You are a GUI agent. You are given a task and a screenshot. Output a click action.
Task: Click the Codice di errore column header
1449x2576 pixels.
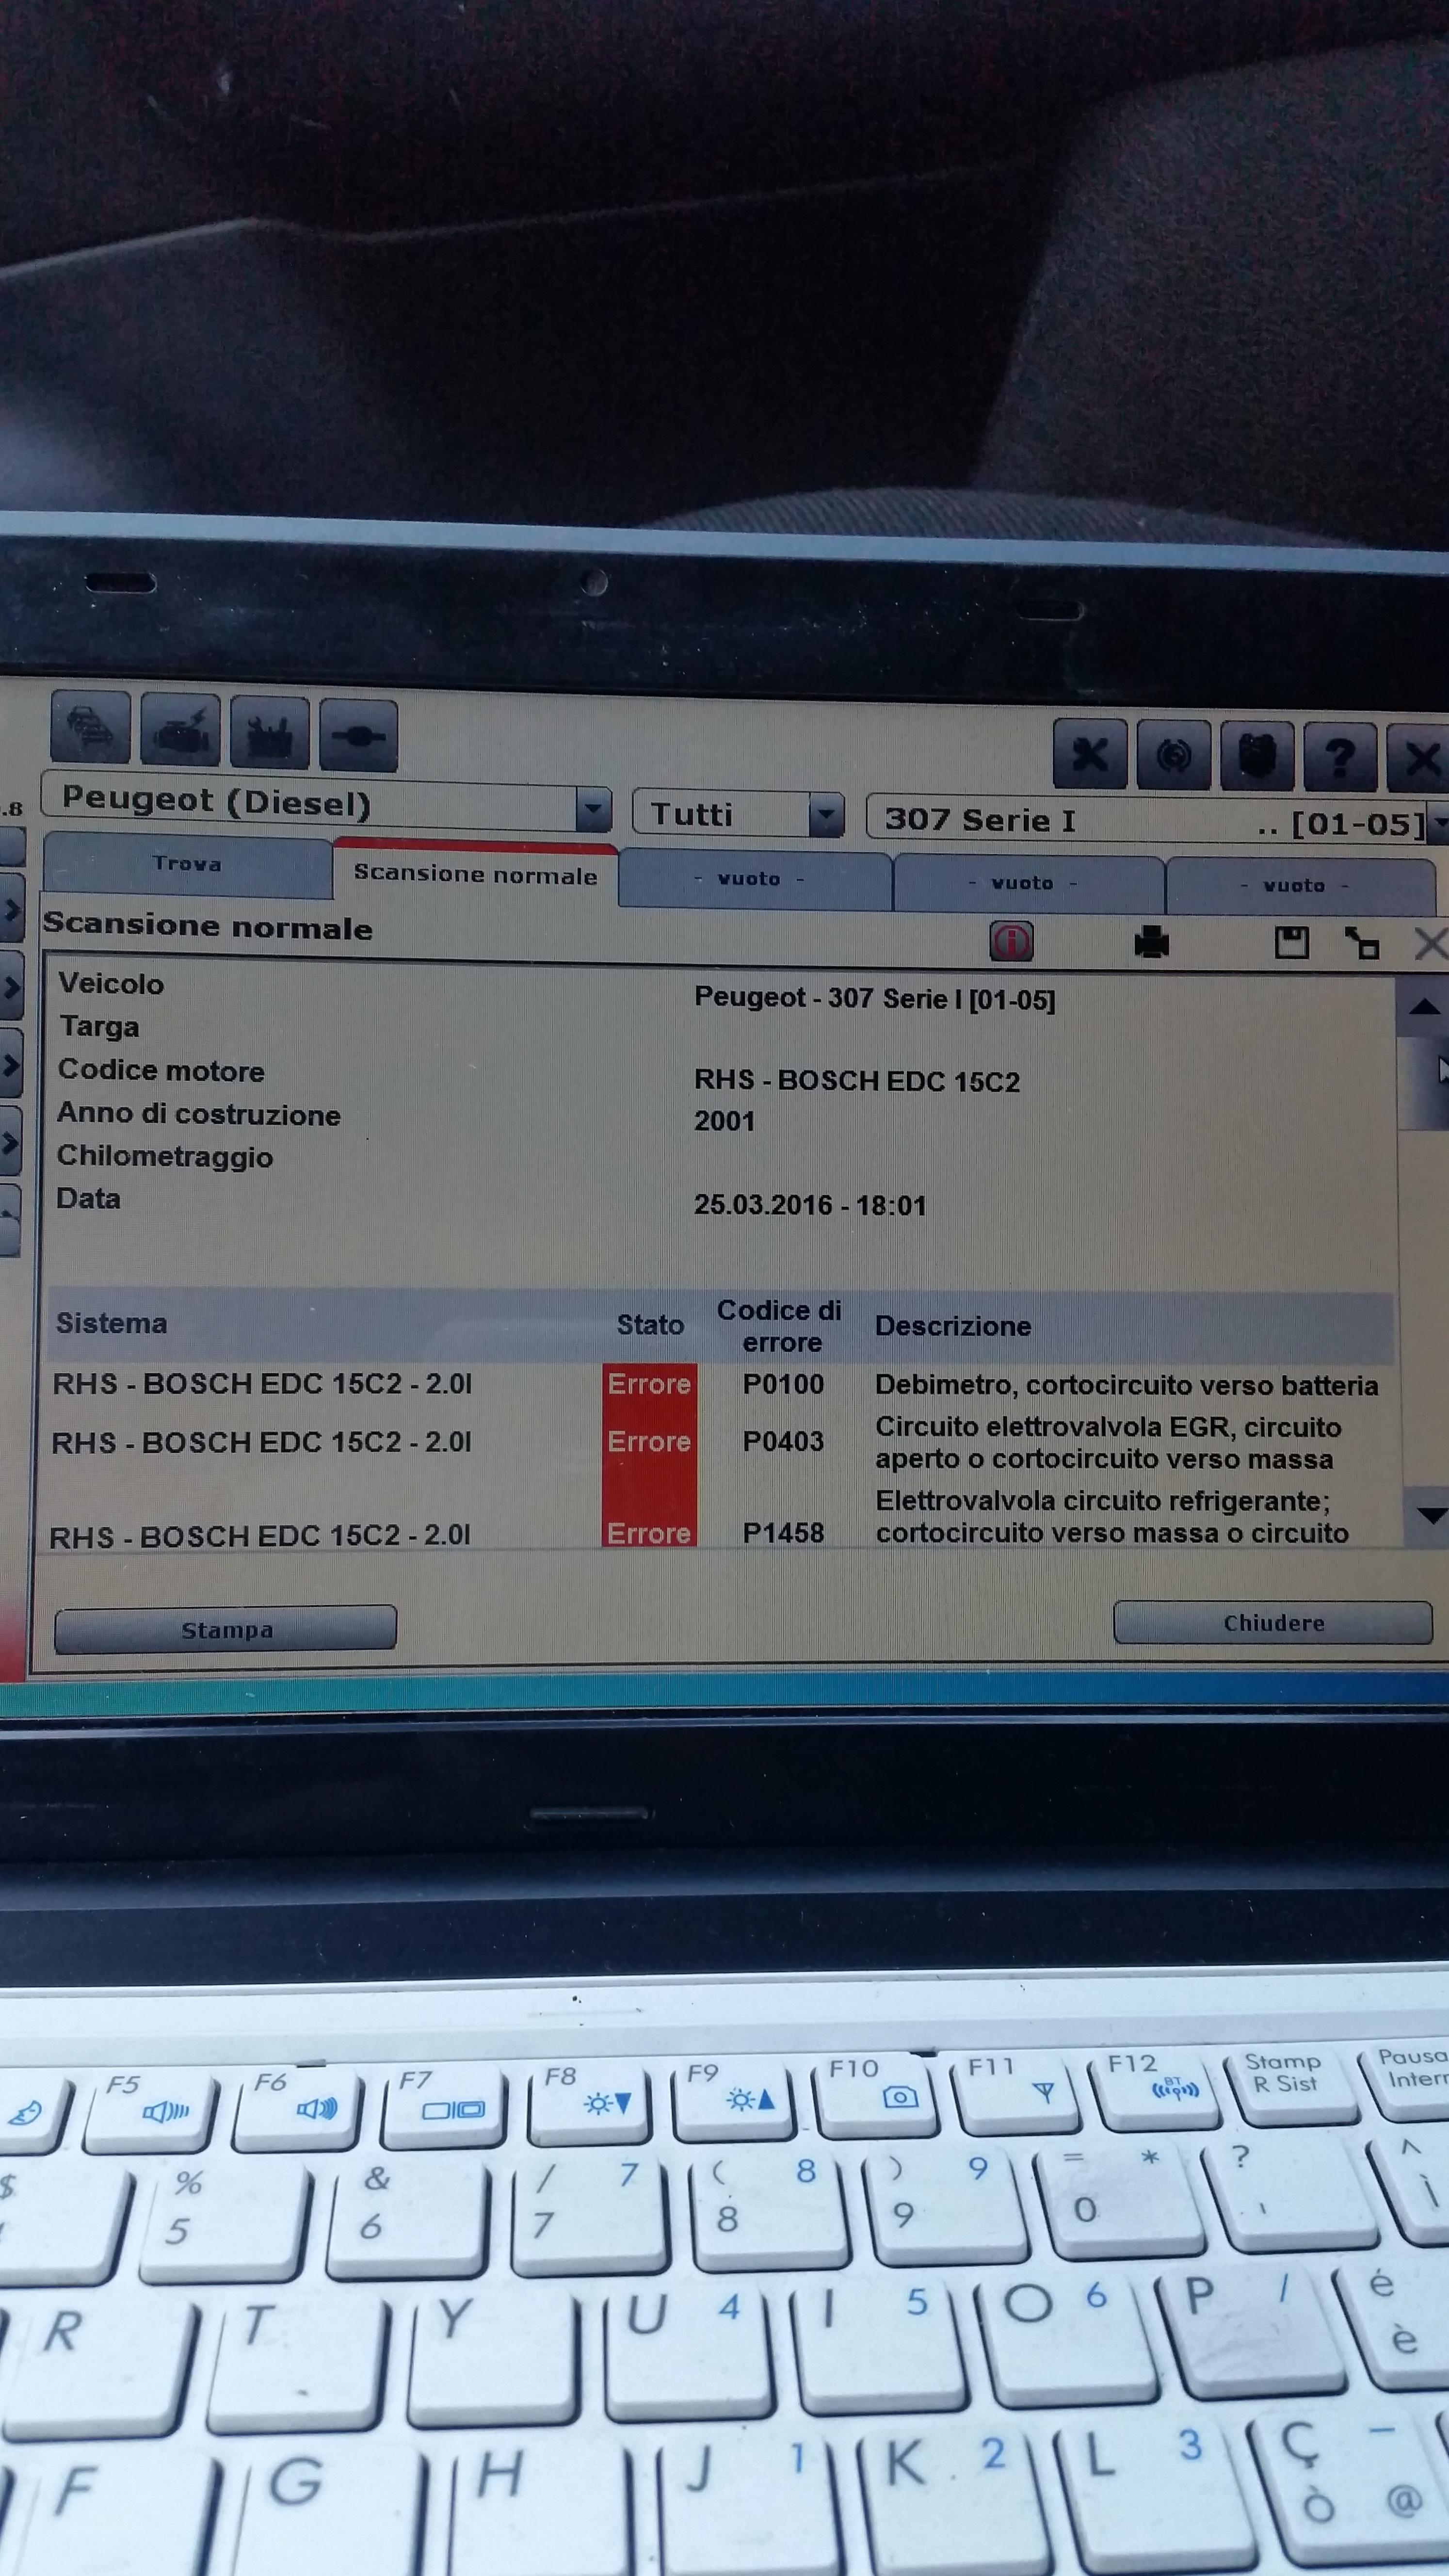tap(779, 1326)
